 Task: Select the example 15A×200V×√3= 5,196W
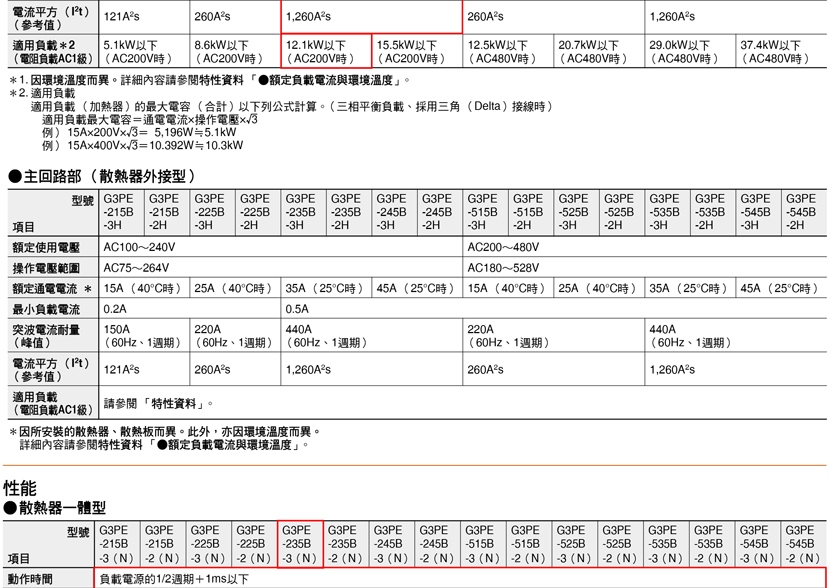[139, 132]
